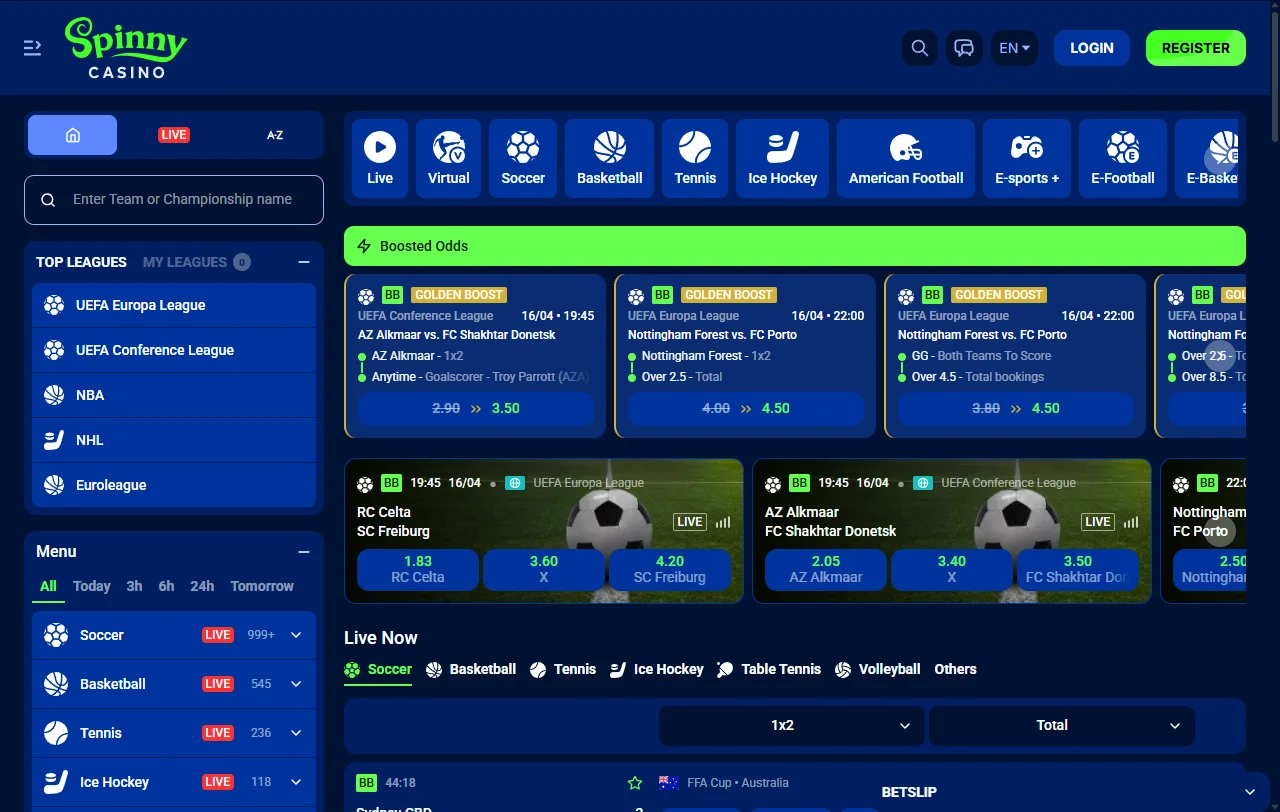Screen dimensions: 1280x812
Task: Select the 3h time filter
Action: tap(134, 586)
